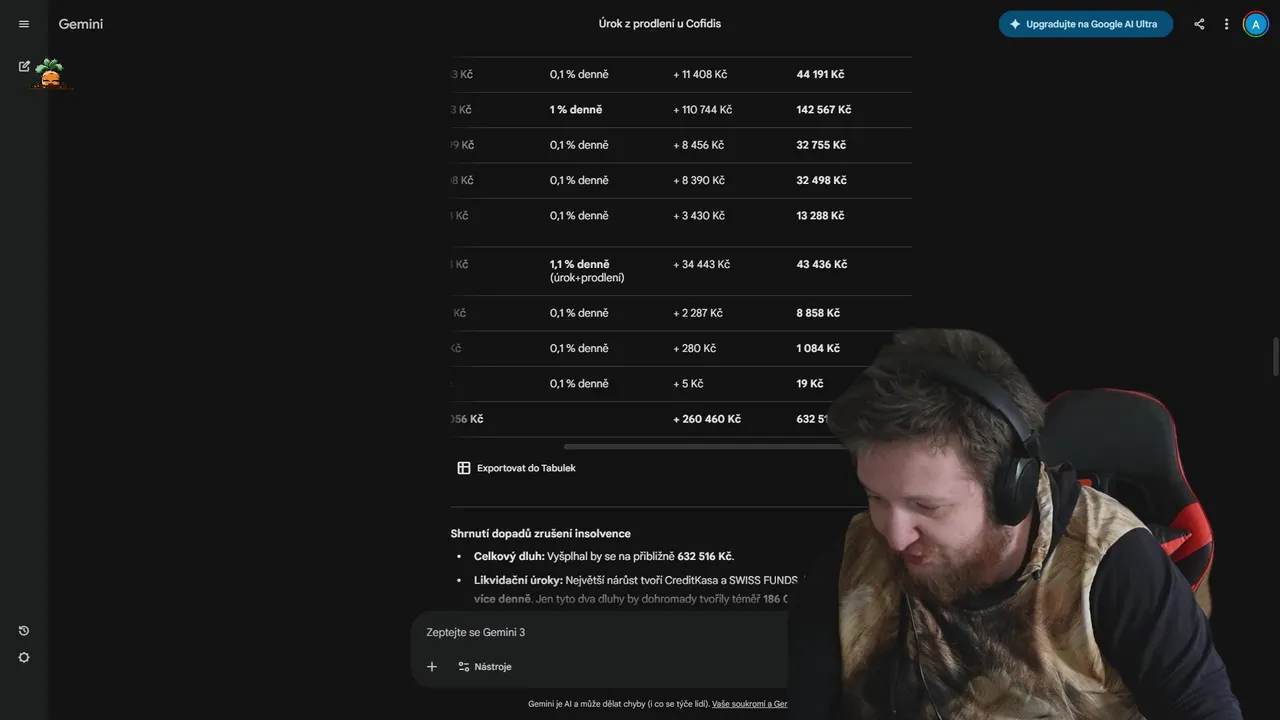Click the share conversation icon
The image size is (1280, 720).
click(x=1199, y=24)
